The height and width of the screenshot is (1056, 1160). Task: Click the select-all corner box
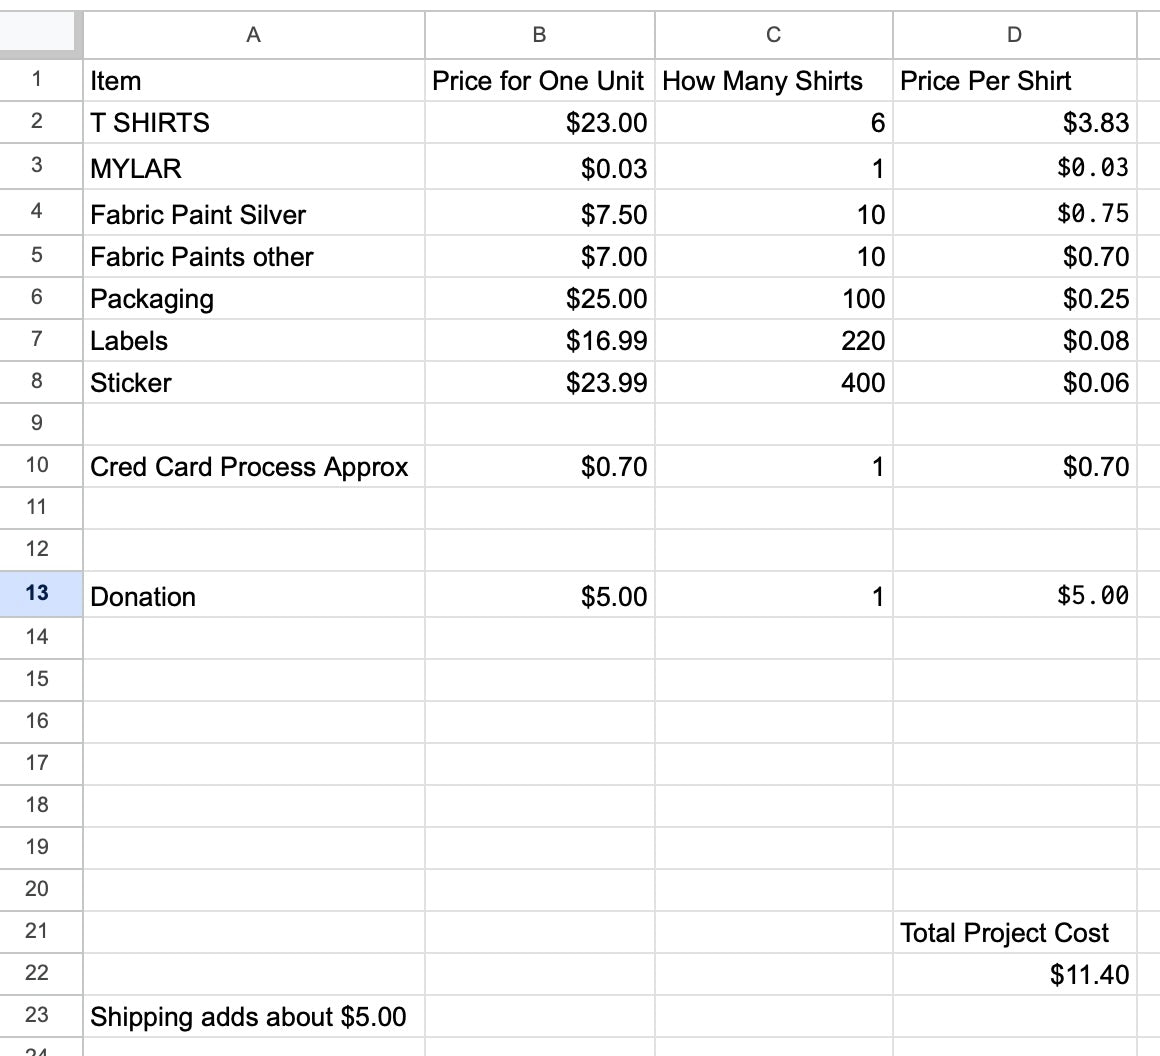(x=40, y=34)
